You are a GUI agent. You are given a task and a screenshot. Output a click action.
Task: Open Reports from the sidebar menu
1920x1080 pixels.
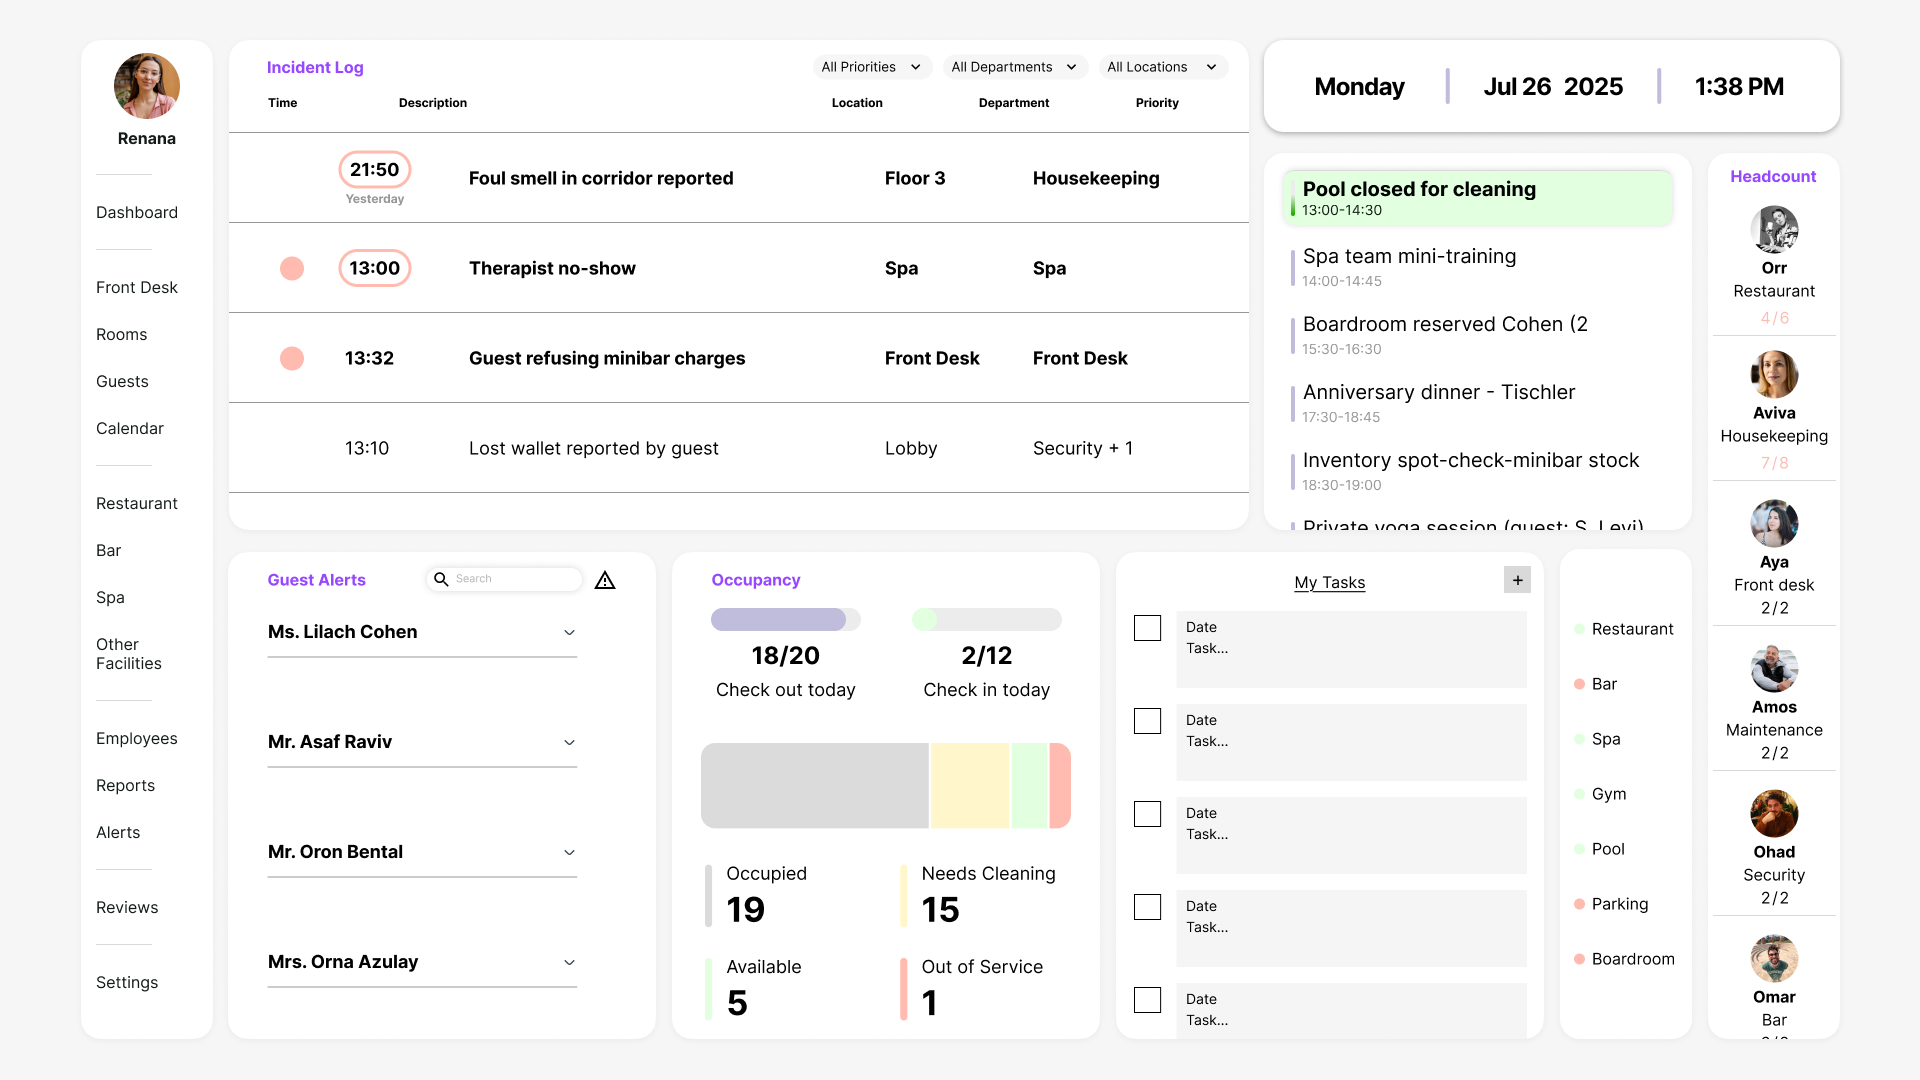point(125,785)
